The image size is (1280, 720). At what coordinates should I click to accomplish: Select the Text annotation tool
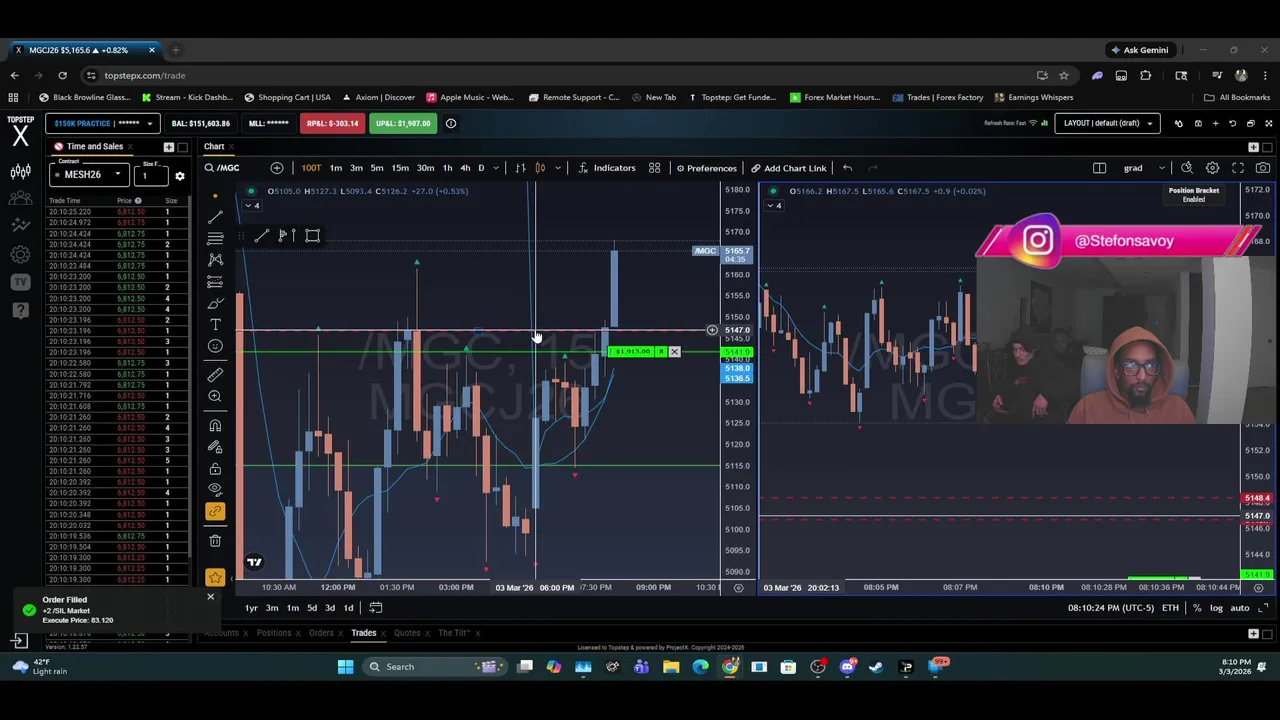(215, 325)
